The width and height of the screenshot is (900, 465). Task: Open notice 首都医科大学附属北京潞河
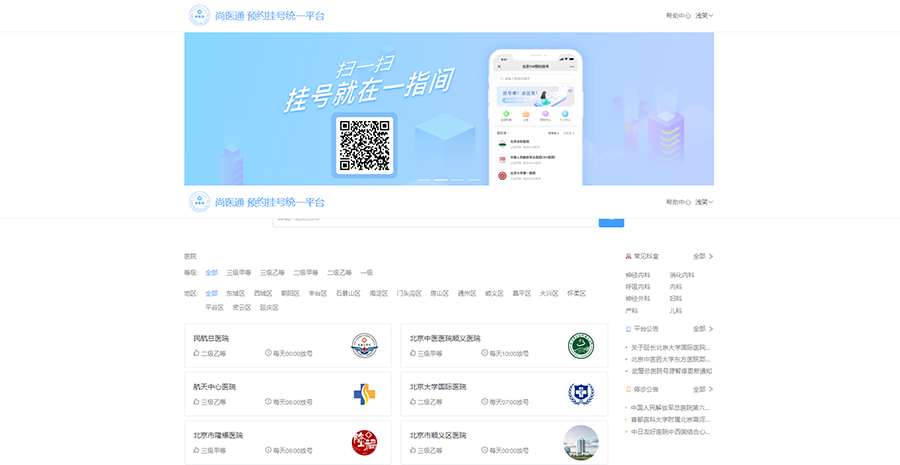pyautogui.click(x=670, y=420)
